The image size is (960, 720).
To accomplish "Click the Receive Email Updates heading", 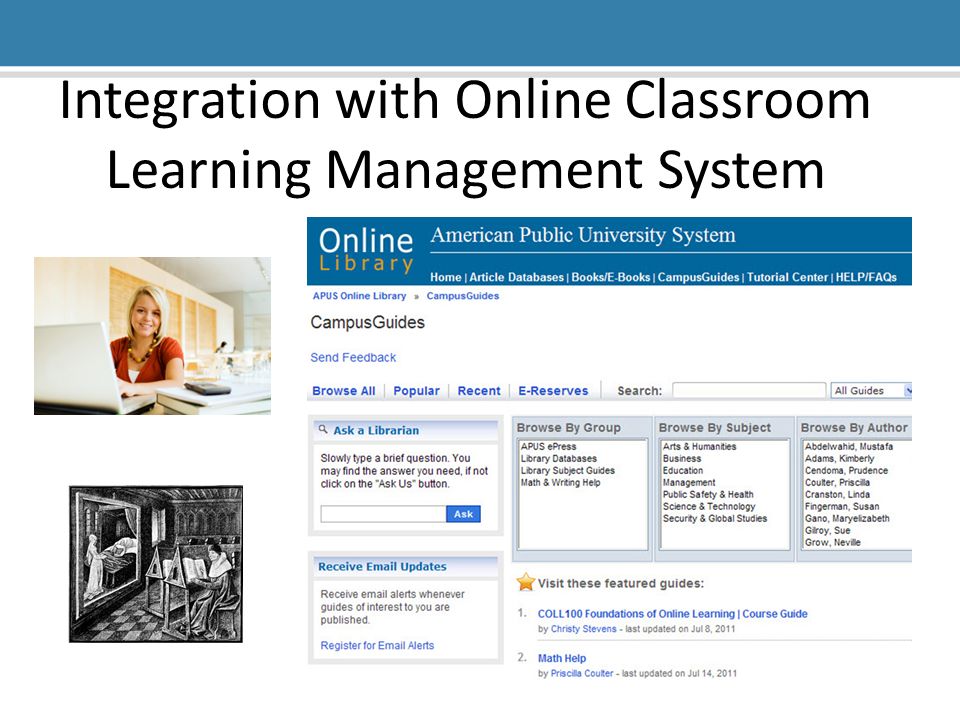I will pyautogui.click(x=382, y=566).
